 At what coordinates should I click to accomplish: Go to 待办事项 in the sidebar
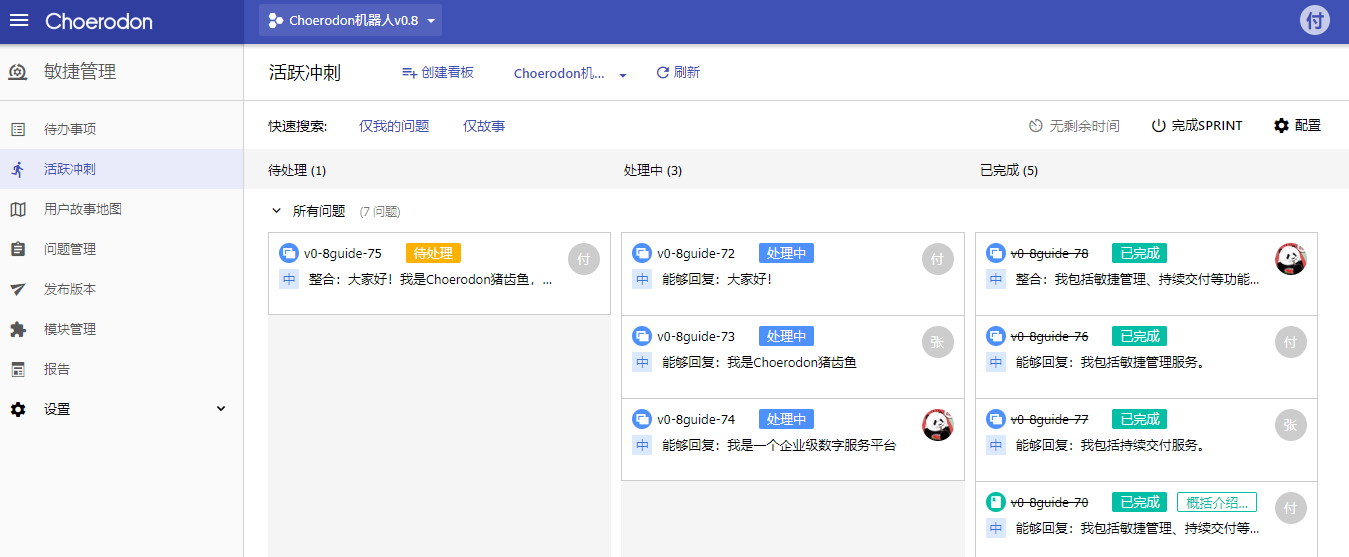(x=70, y=129)
